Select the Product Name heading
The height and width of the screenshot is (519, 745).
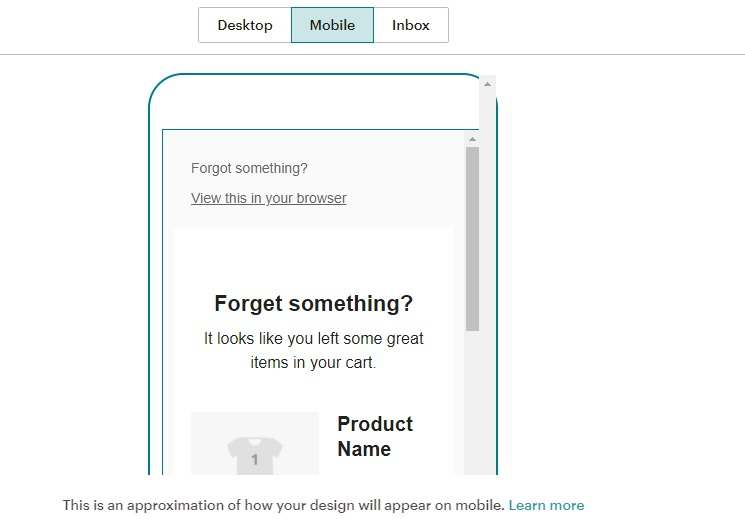[x=375, y=436]
